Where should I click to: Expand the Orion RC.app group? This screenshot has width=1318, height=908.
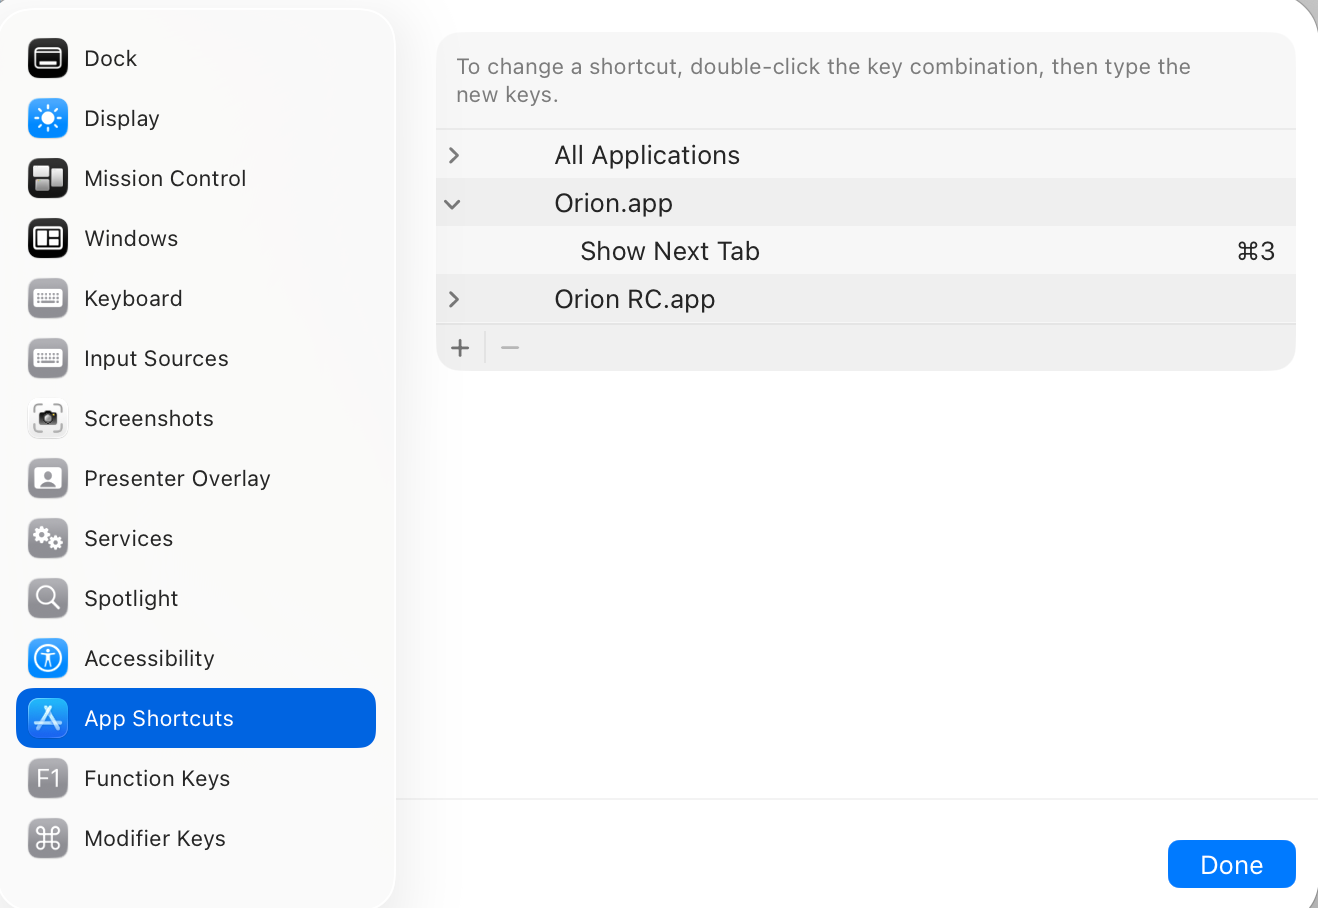point(454,299)
